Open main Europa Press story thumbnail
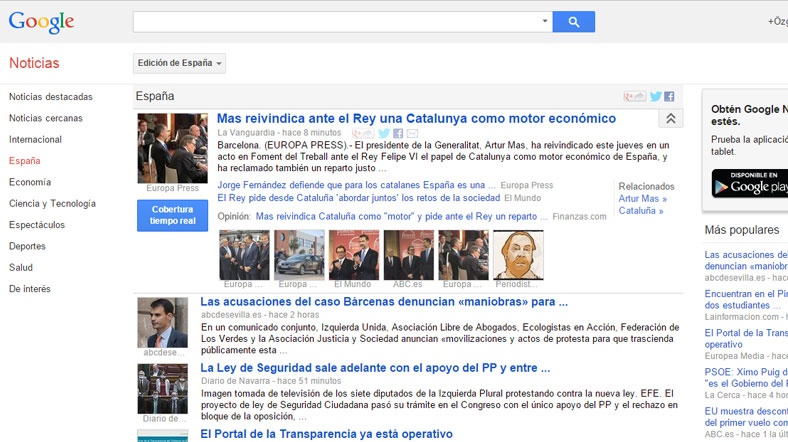The width and height of the screenshot is (788, 442). [172, 148]
